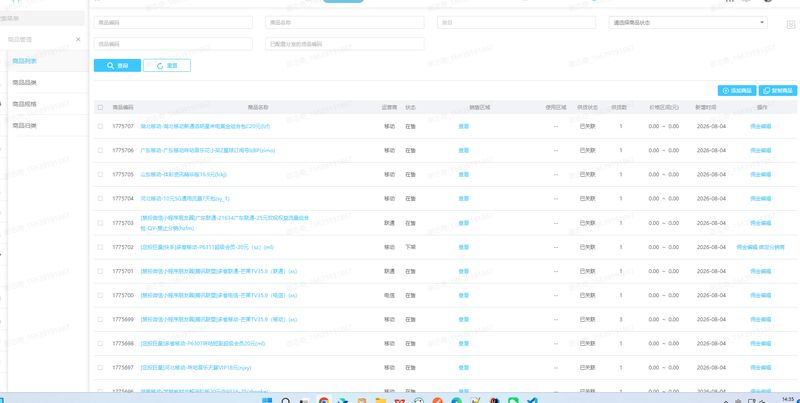The image size is (800, 403).
Task: Open File Explorer folder icon on taskbar
Action: [380, 401]
